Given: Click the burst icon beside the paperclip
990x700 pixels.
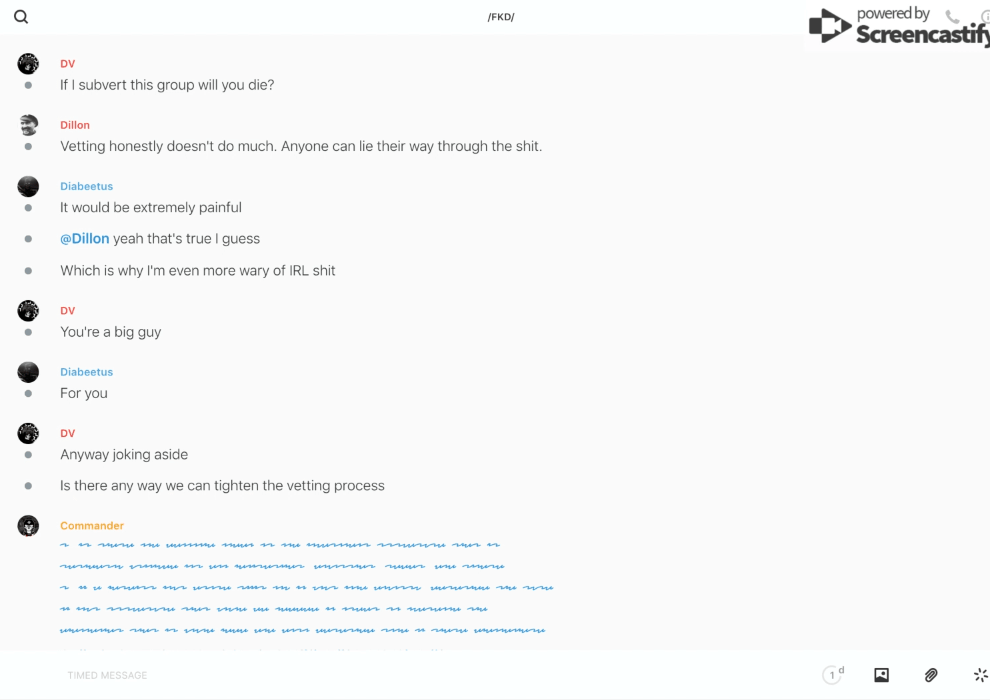Looking at the screenshot, I should click(980, 675).
